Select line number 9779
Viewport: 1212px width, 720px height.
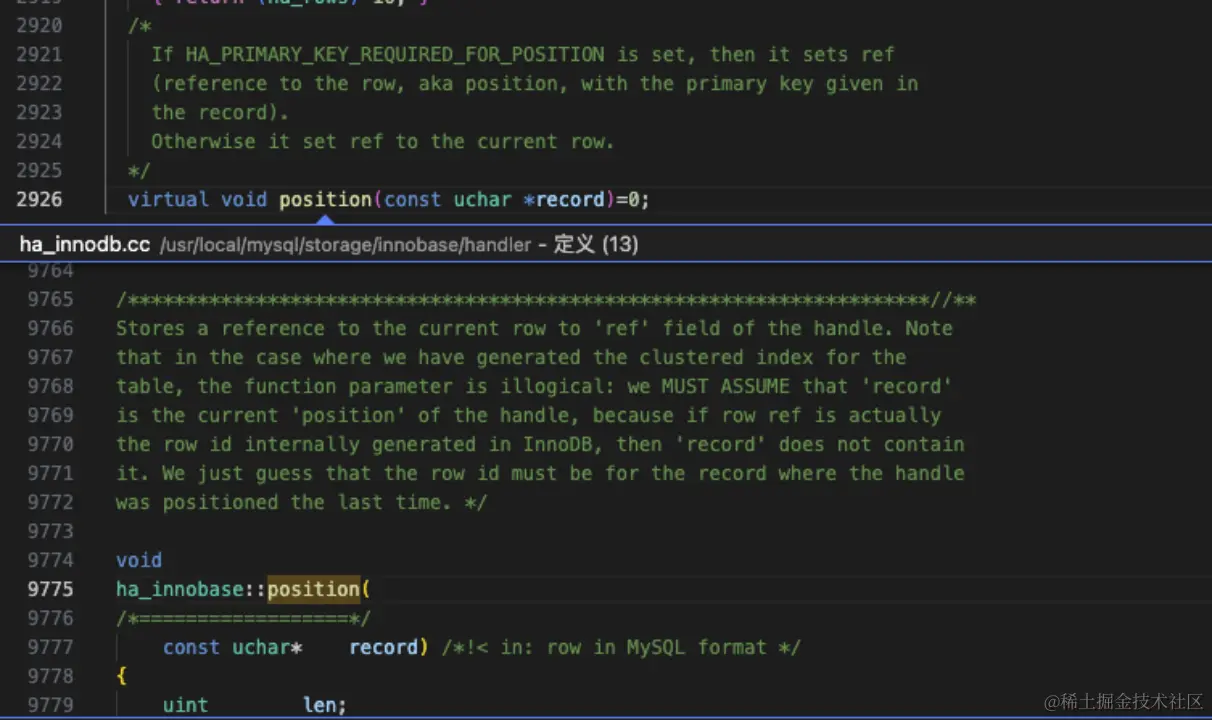coord(51,705)
